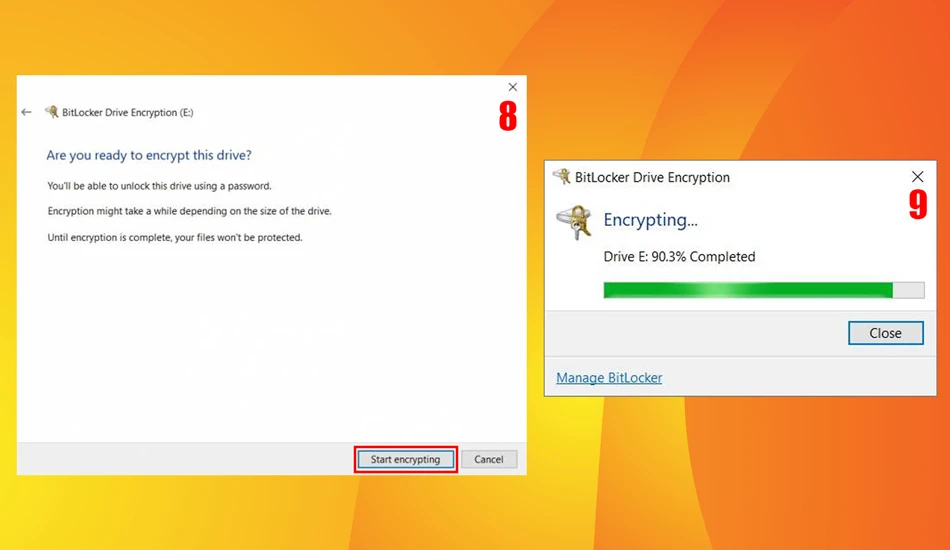Click the 'Drive E: 90.3% Completed' status text
Image resolution: width=950 pixels, height=550 pixels.
tap(679, 256)
